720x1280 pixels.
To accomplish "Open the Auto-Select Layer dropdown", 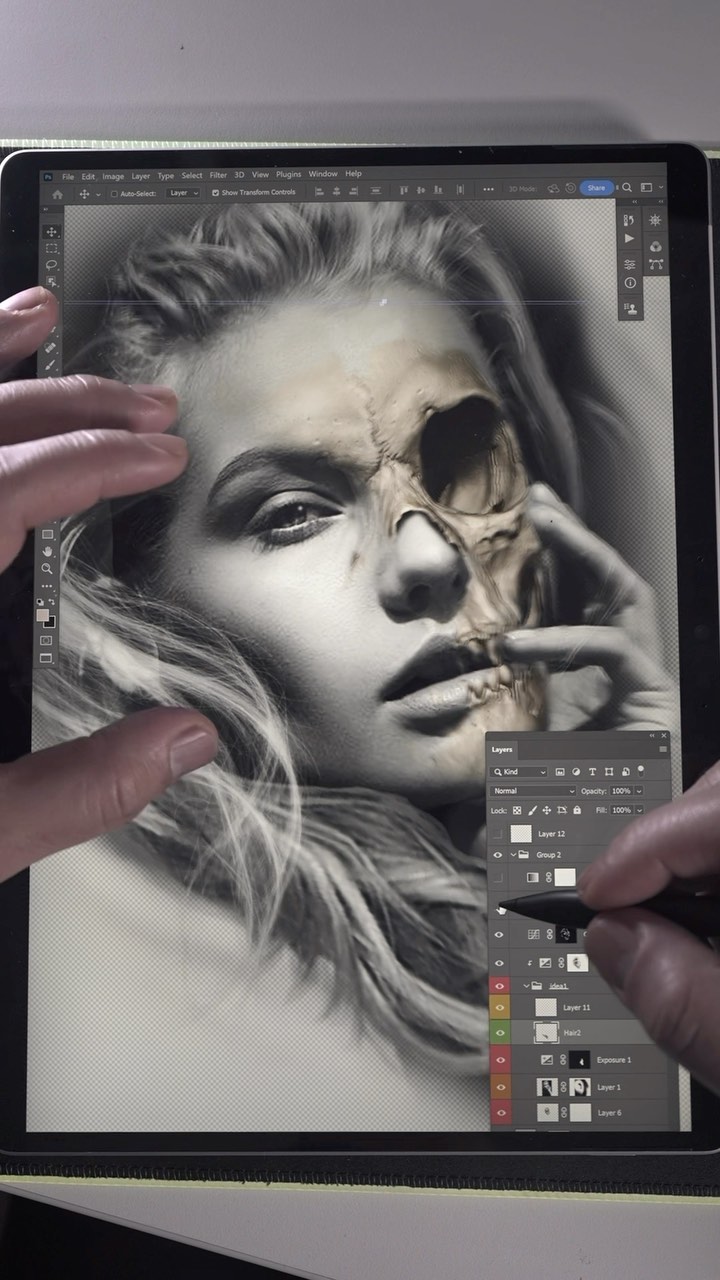I will pos(182,193).
